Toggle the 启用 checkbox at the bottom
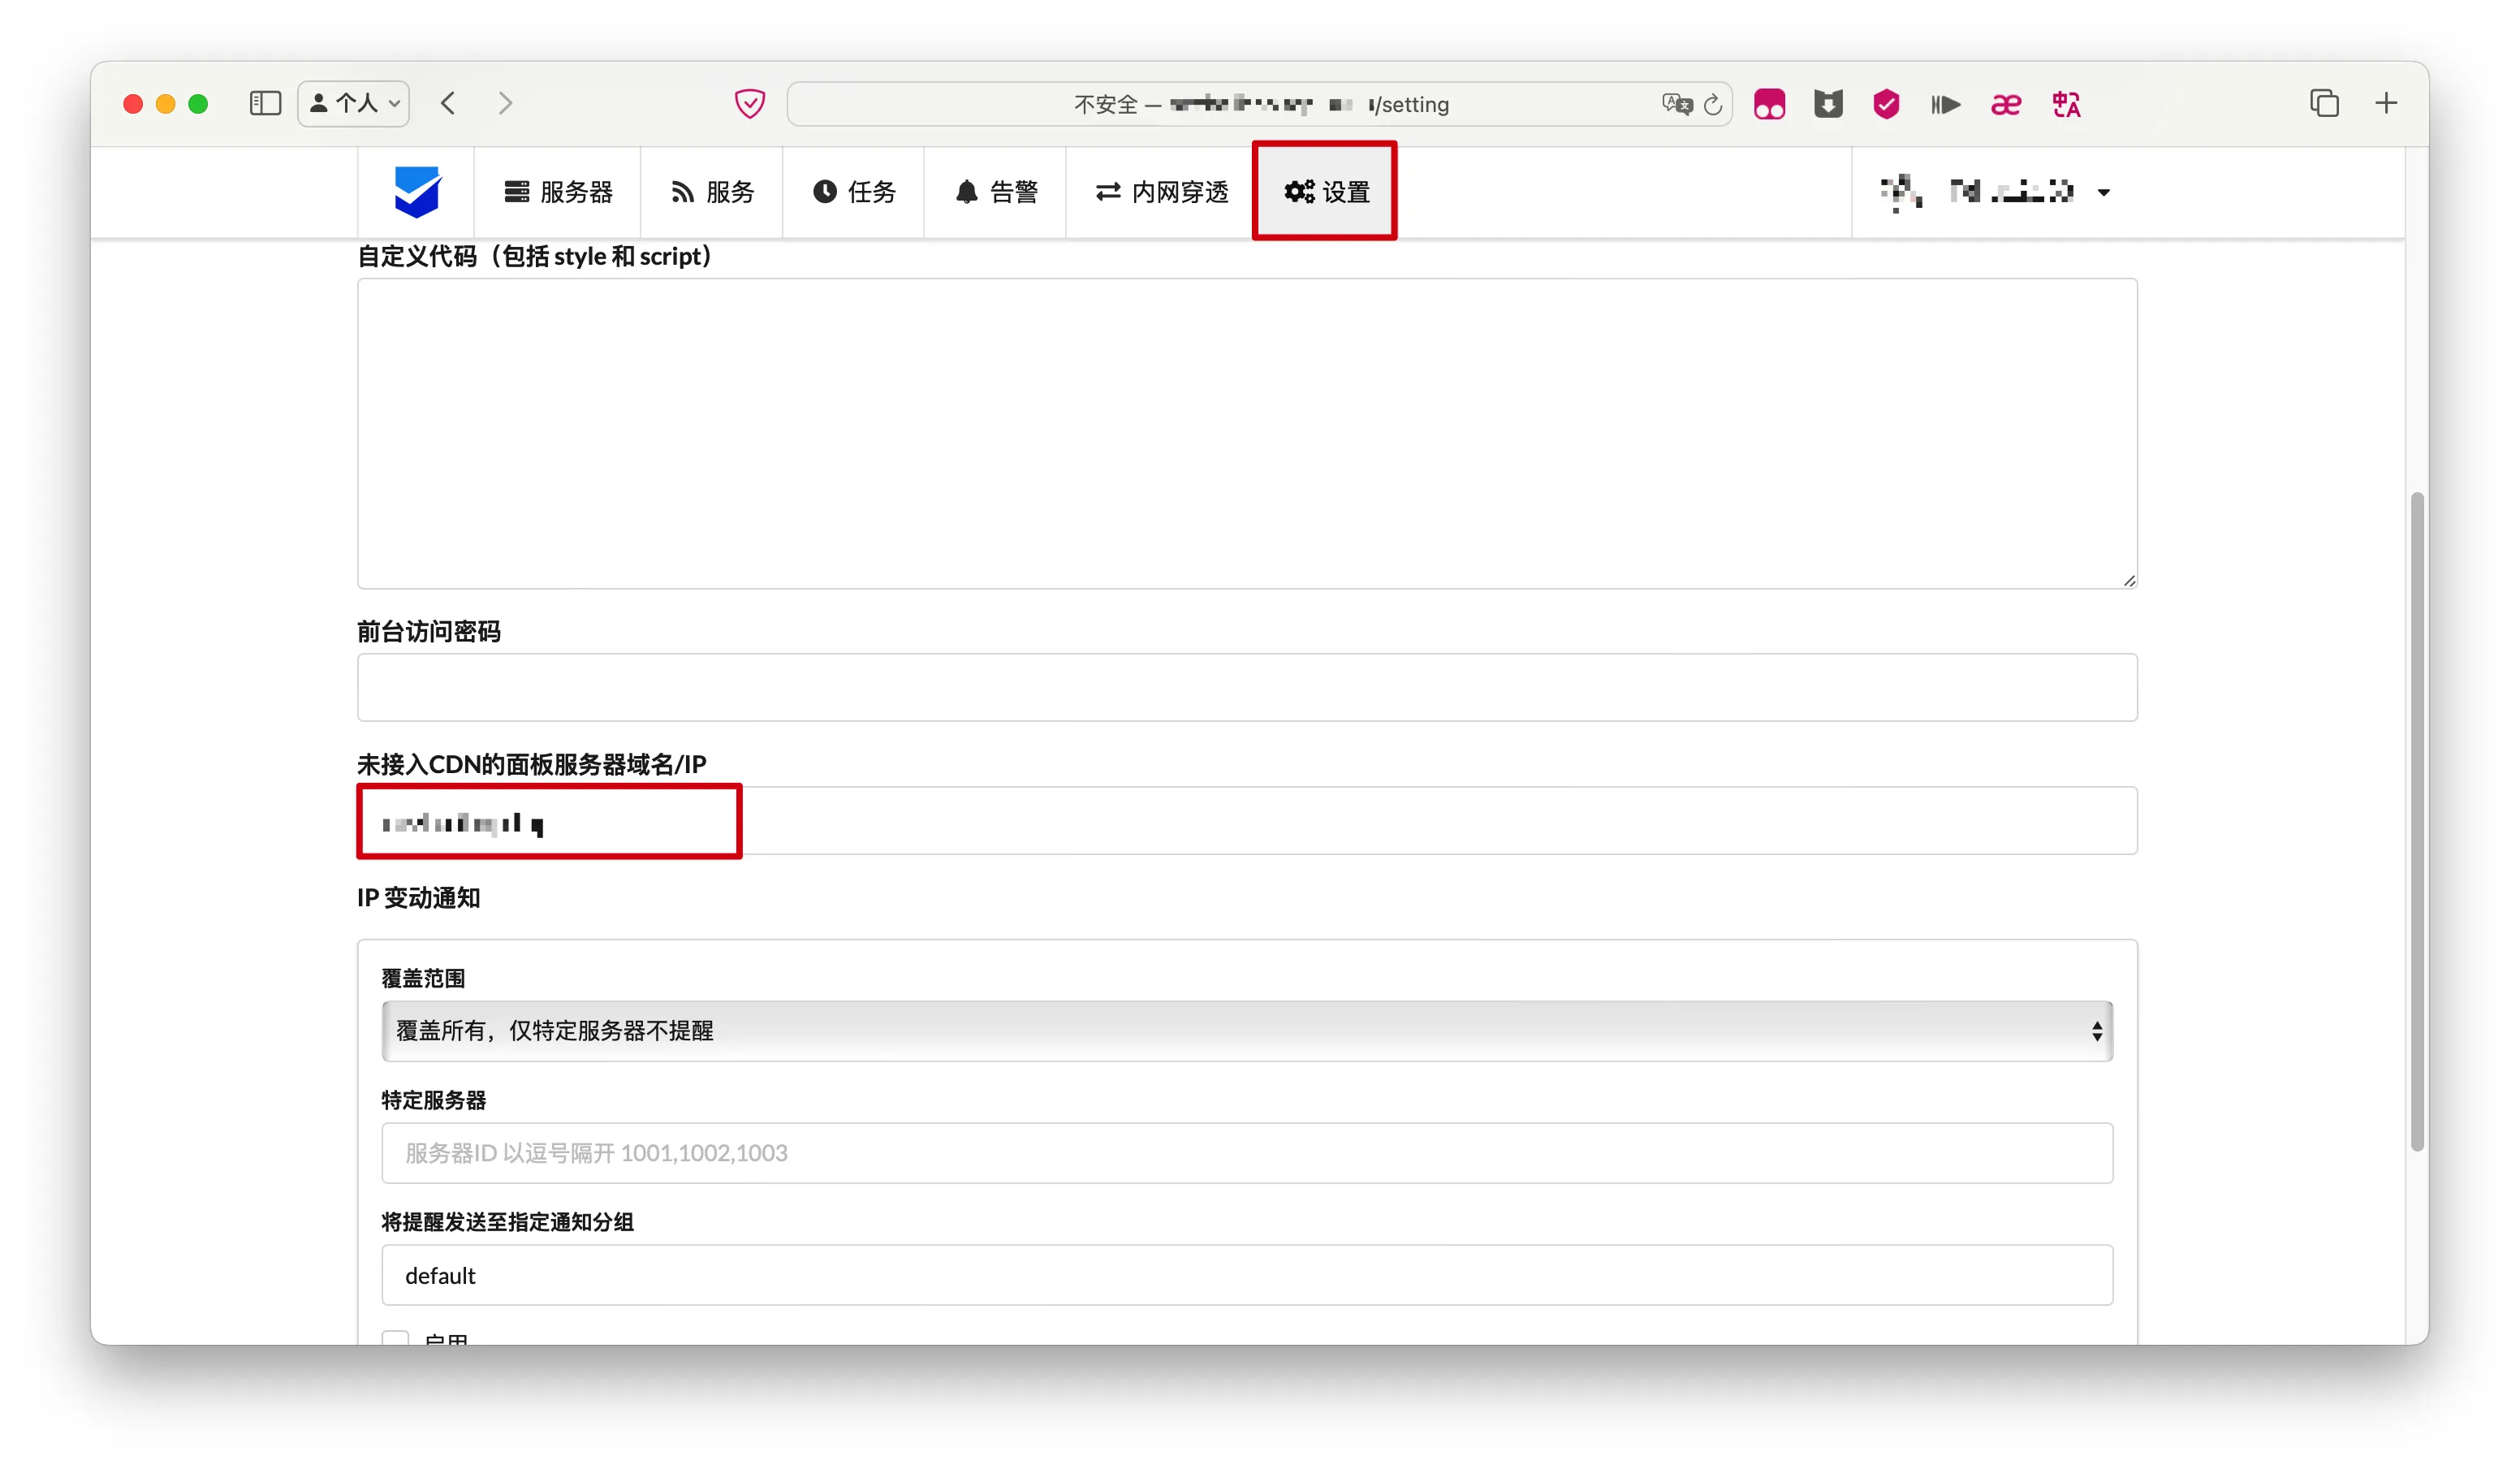 click(396, 1337)
